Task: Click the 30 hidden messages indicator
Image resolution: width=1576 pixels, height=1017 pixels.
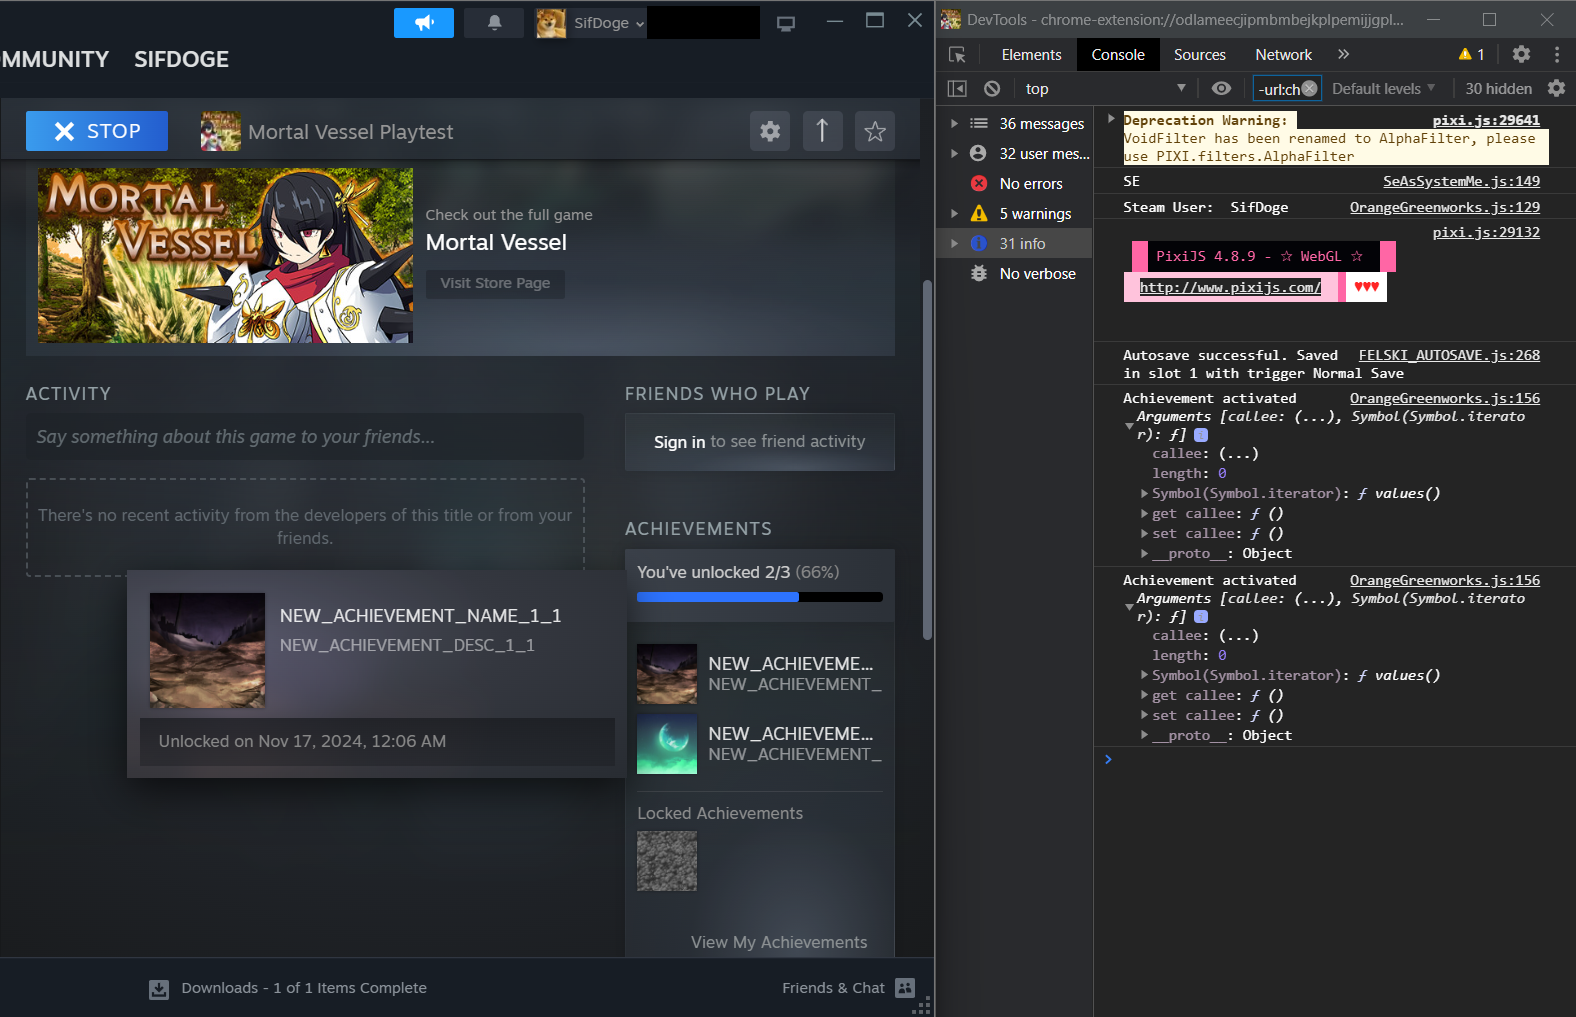Action: pos(1498,89)
